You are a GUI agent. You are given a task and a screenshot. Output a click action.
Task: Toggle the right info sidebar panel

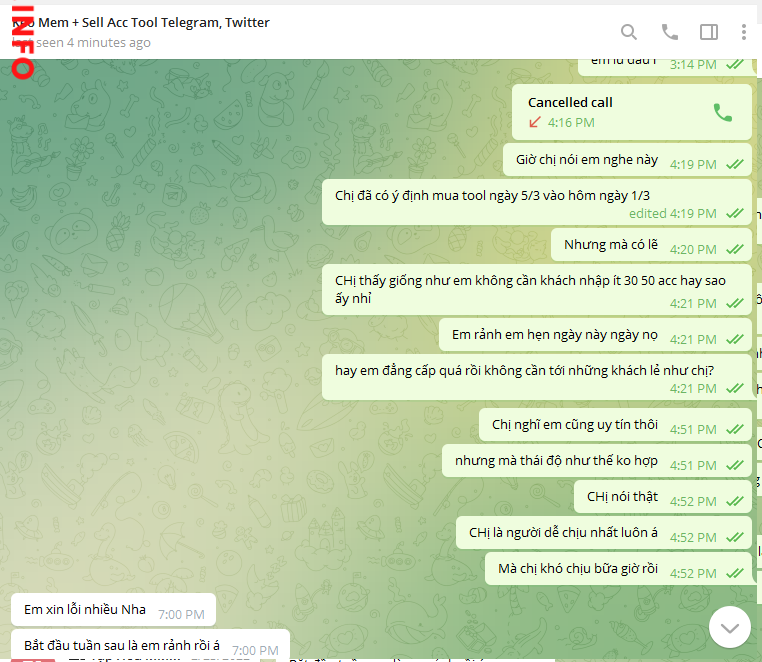709,32
